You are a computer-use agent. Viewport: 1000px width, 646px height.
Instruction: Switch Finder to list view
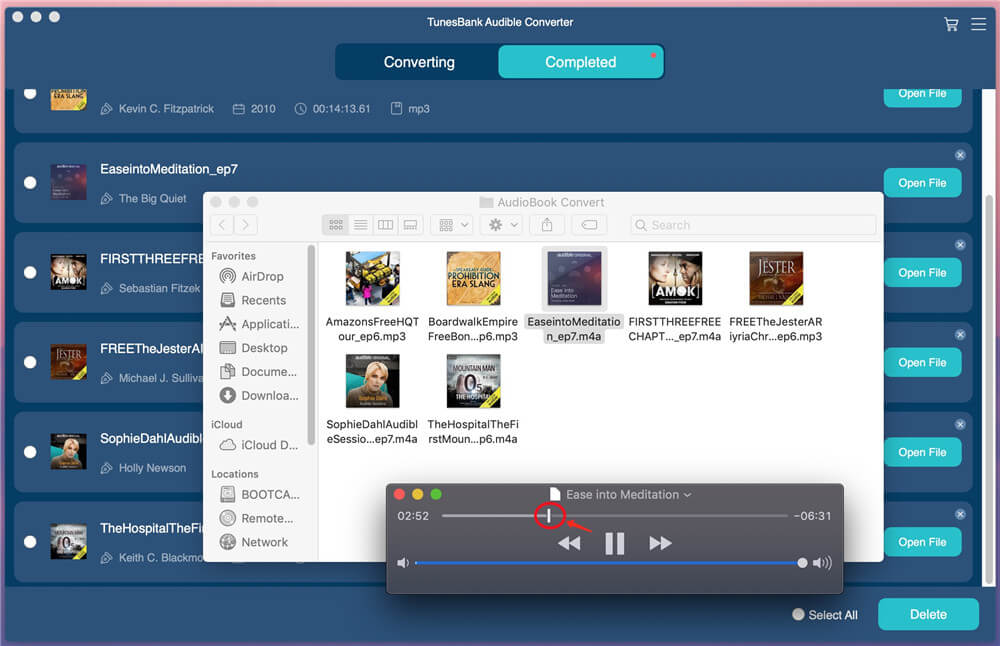coord(360,224)
